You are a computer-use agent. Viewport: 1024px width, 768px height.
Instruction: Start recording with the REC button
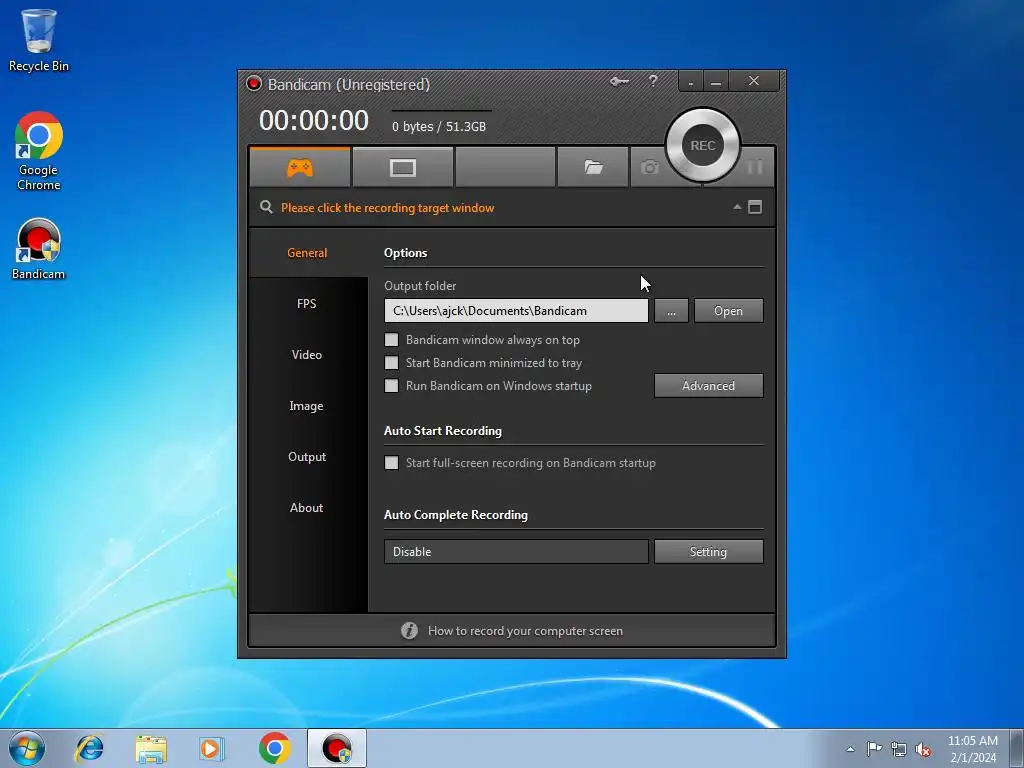(x=703, y=145)
